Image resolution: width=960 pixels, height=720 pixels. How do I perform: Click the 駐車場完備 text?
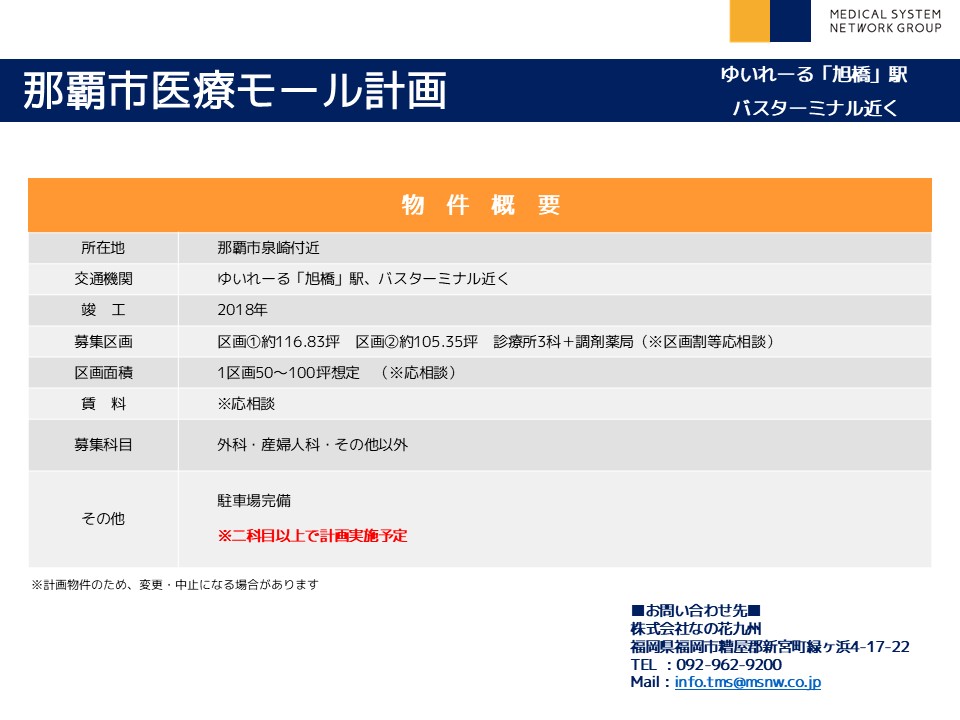pos(254,500)
